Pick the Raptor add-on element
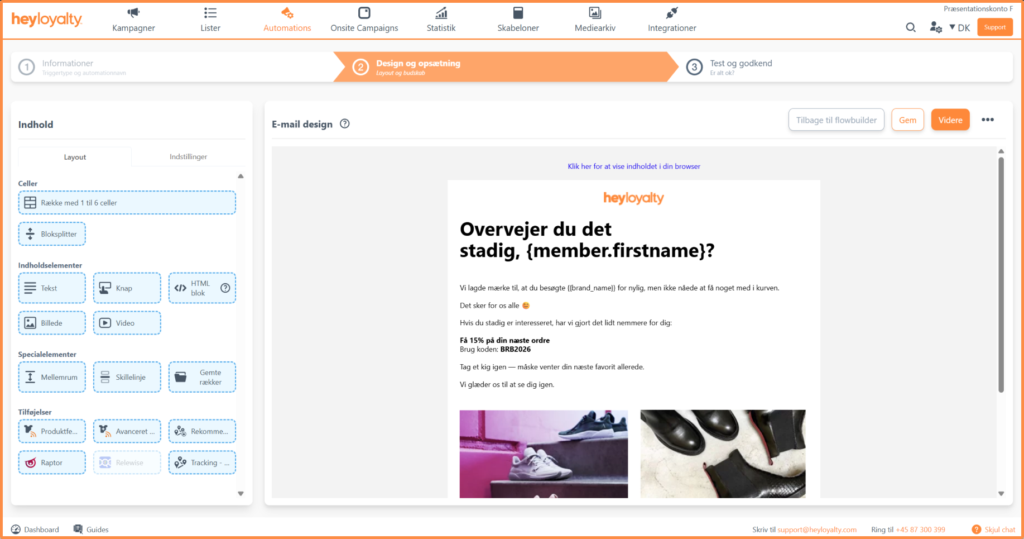Screen dimensions: 1024x539 click(52, 463)
